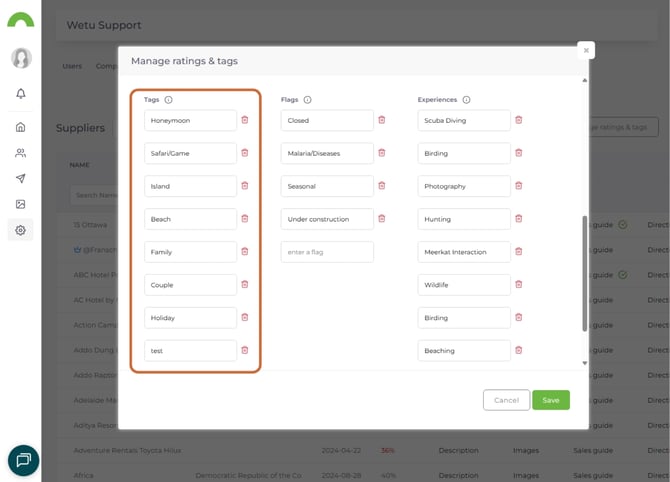Image resolution: width=670 pixels, height=482 pixels.
Task: Edit the Safari/Game tag field
Action: [x=190, y=153]
